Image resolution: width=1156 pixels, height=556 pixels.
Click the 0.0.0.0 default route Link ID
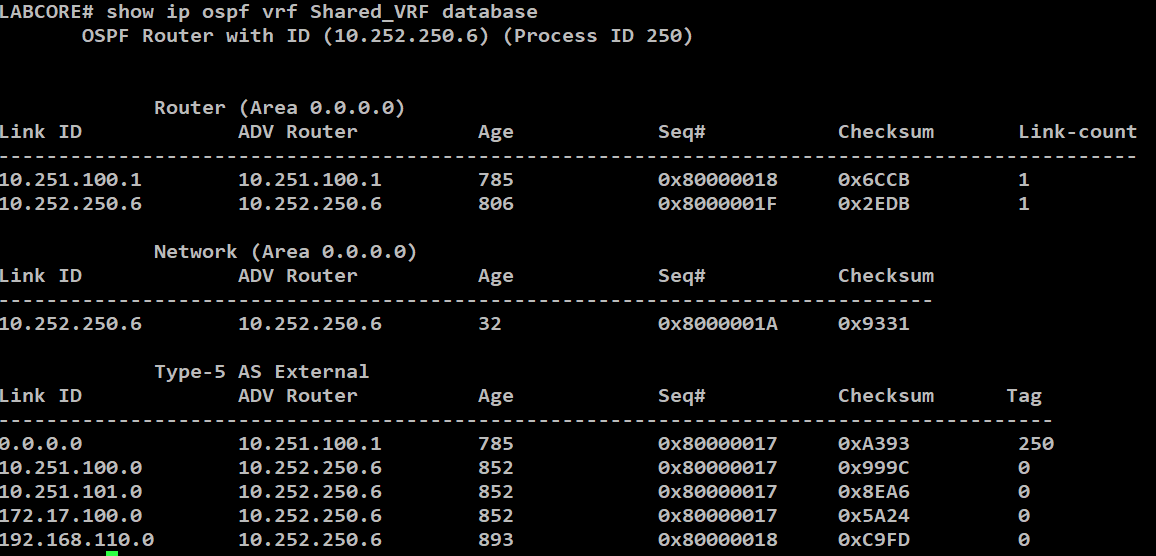41,444
